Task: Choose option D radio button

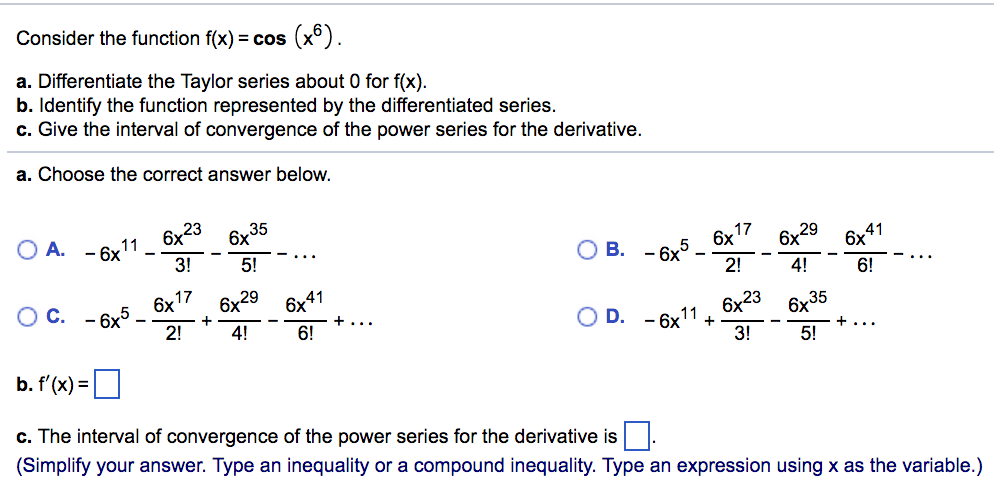Action: 586,317
